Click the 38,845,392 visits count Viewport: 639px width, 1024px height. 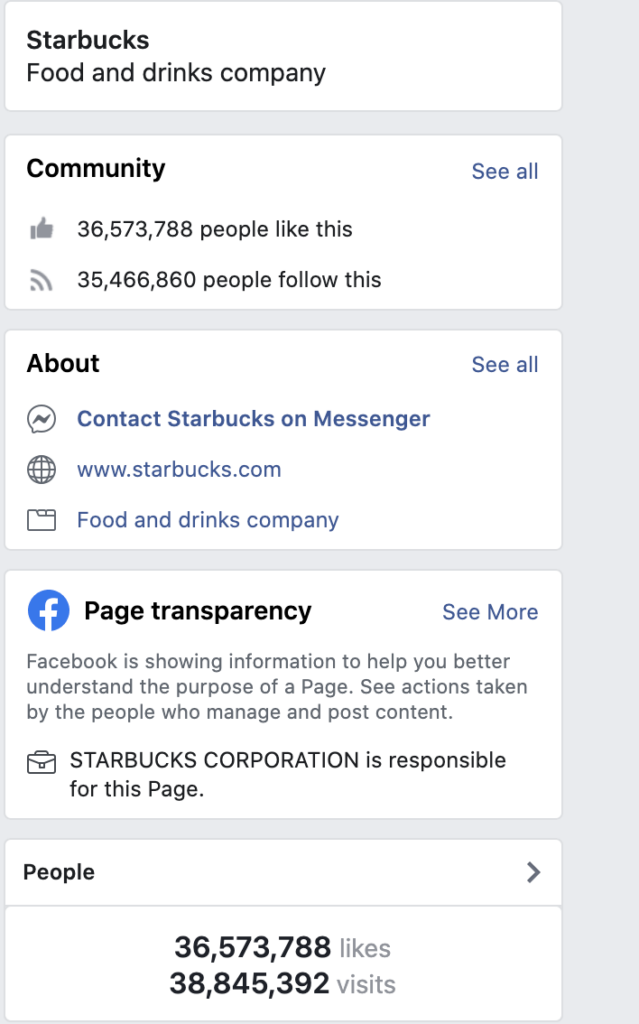pyautogui.click(x=283, y=984)
